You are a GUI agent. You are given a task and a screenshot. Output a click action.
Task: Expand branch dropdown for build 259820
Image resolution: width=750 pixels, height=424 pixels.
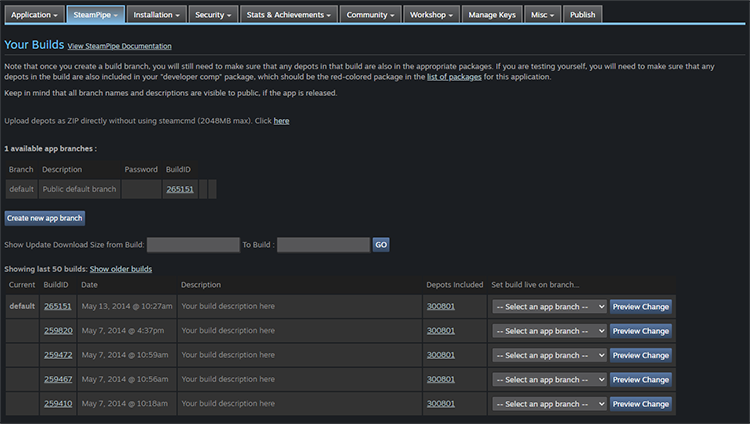pos(550,331)
